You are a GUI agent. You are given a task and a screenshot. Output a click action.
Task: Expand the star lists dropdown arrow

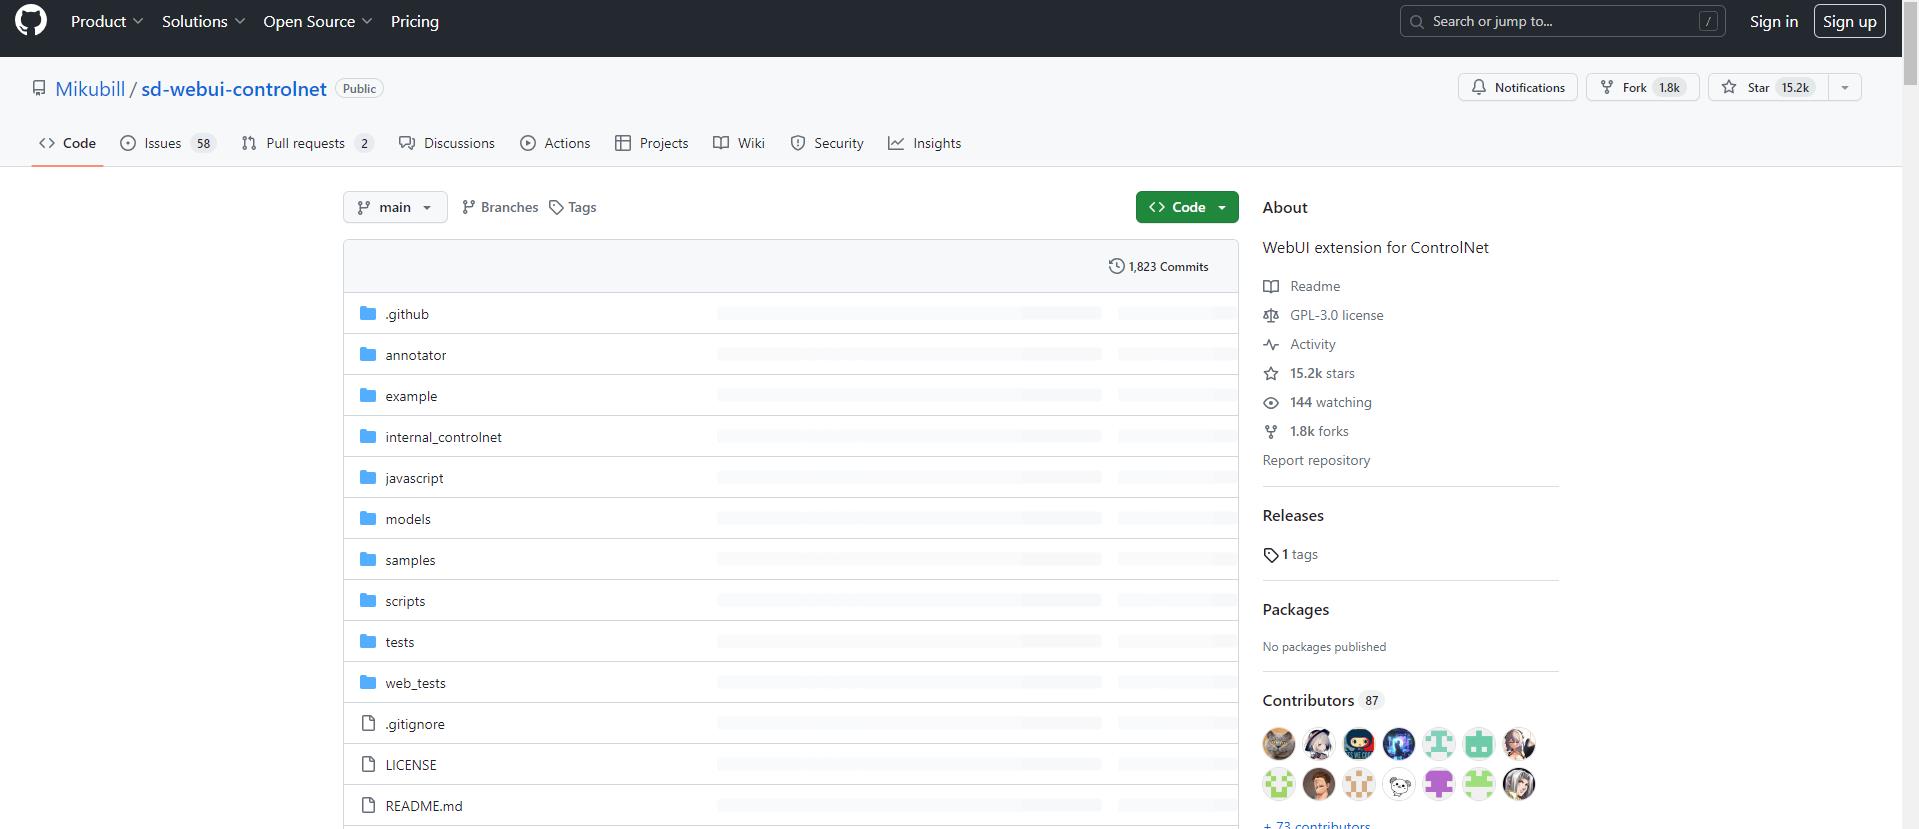coord(1844,88)
